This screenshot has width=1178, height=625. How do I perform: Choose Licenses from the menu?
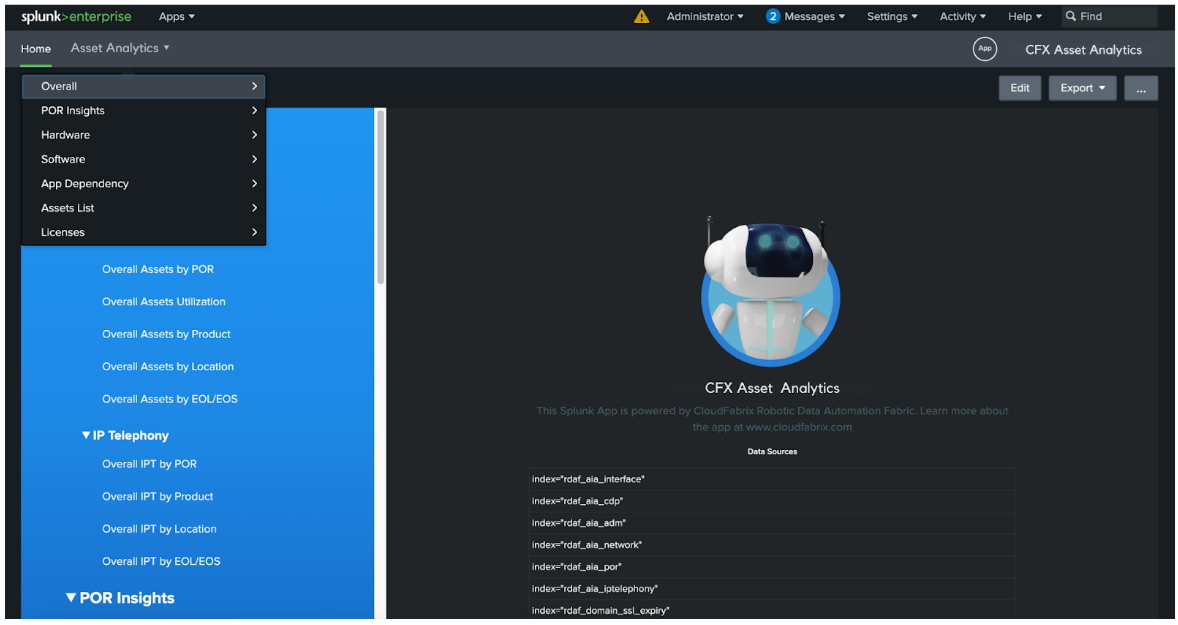[x=63, y=232]
